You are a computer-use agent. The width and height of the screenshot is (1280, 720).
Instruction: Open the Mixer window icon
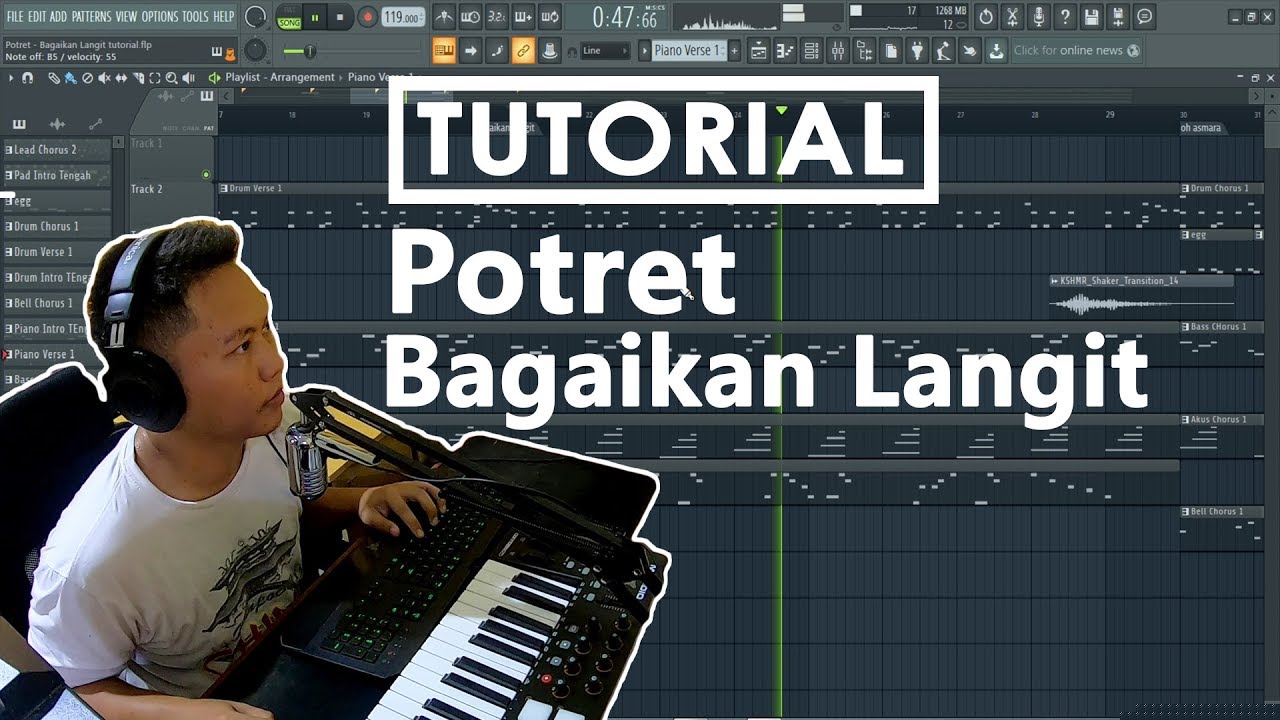click(x=837, y=51)
